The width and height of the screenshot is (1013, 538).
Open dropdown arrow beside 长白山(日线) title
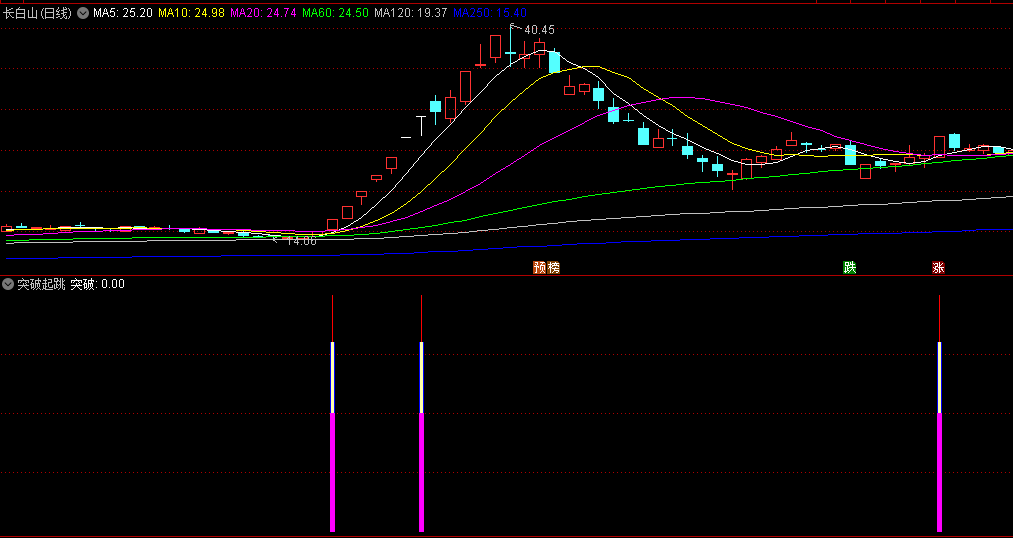tap(82, 13)
